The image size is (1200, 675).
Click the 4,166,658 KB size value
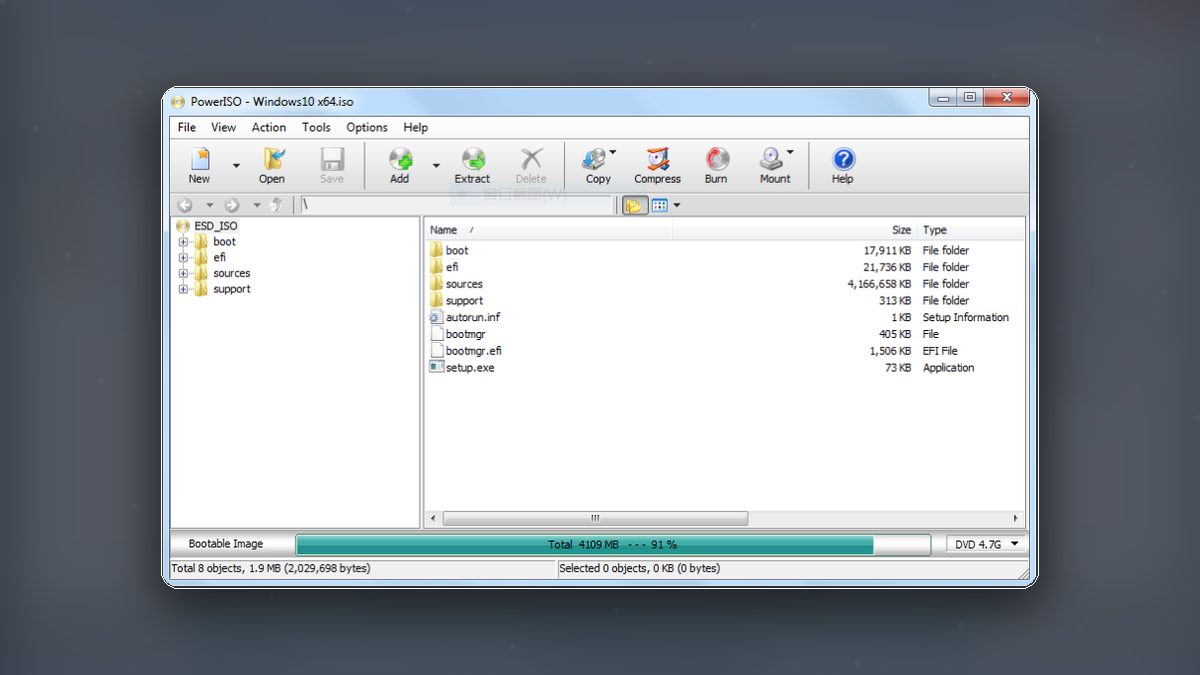click(879, 284)
